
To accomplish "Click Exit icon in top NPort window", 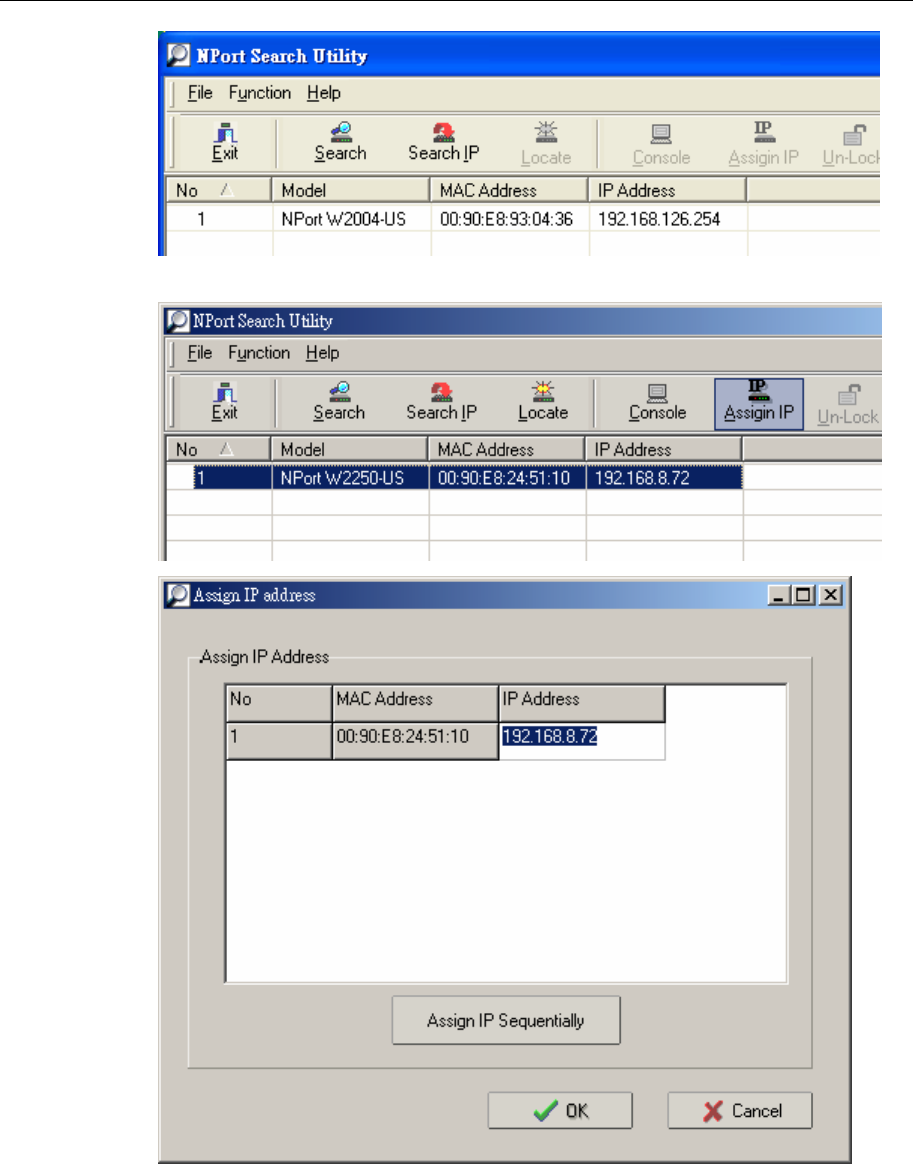I will pos(225,143).
